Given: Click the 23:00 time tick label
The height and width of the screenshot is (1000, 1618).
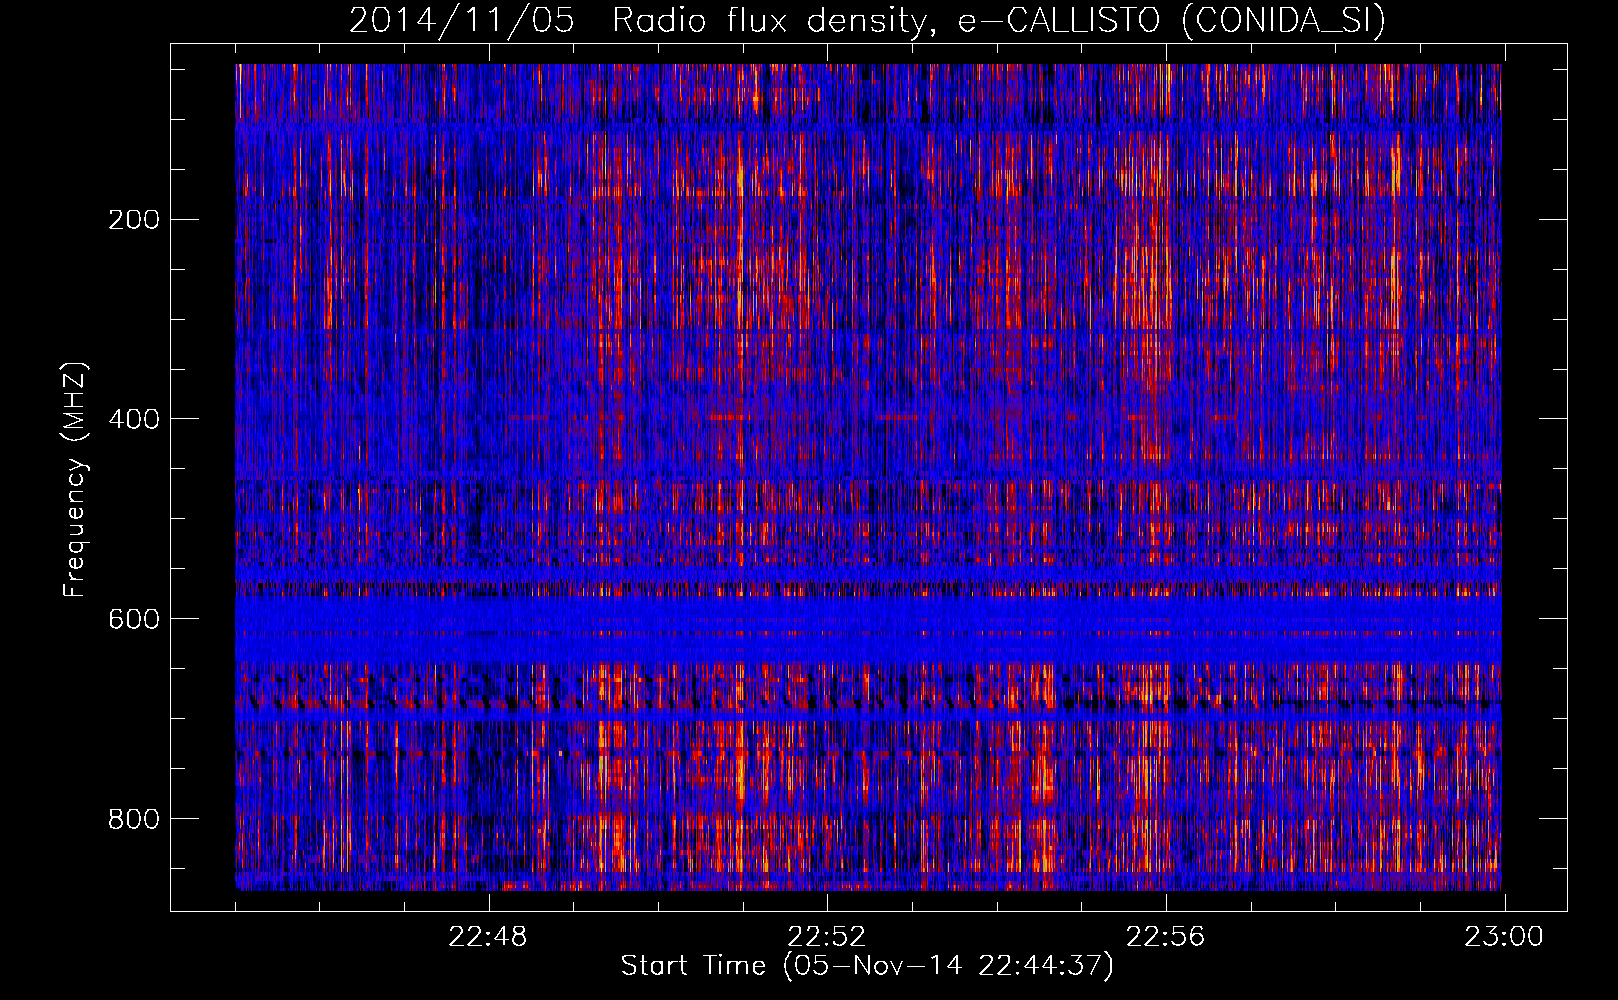Looking at the screenshot, I should 1504,937.
